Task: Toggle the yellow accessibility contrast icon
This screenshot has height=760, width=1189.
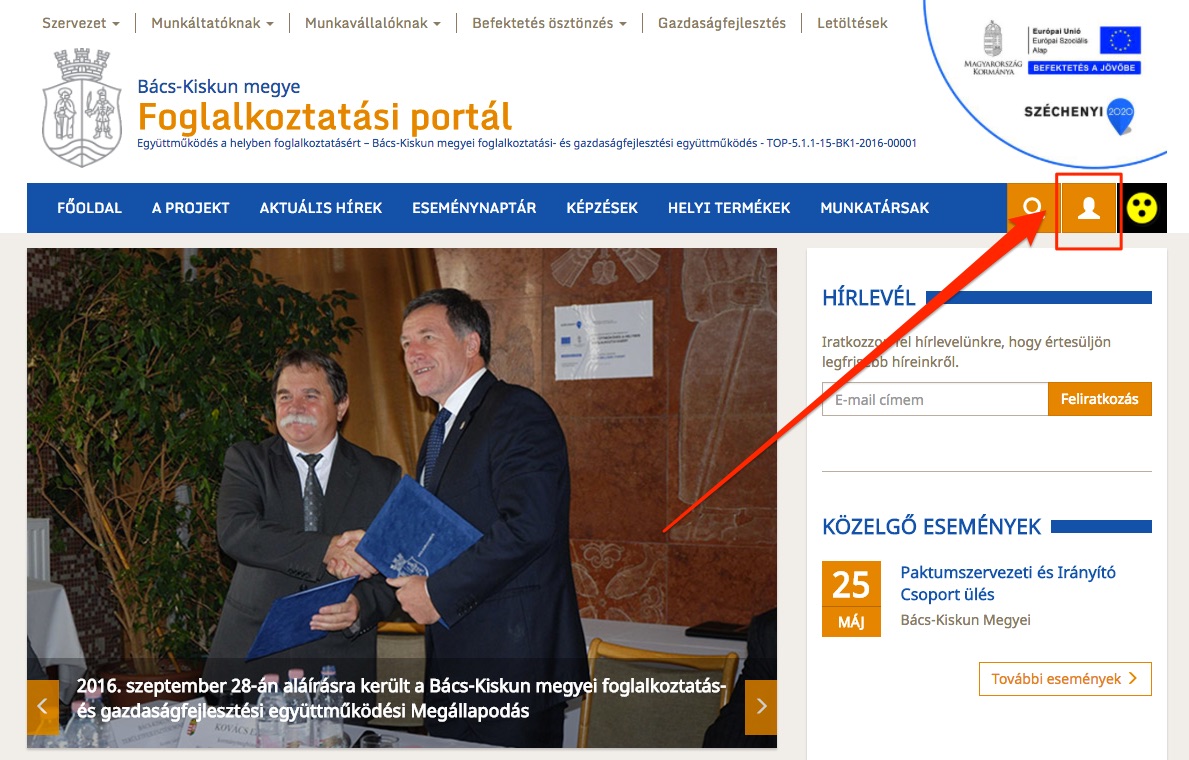Action: point(1142,208)
